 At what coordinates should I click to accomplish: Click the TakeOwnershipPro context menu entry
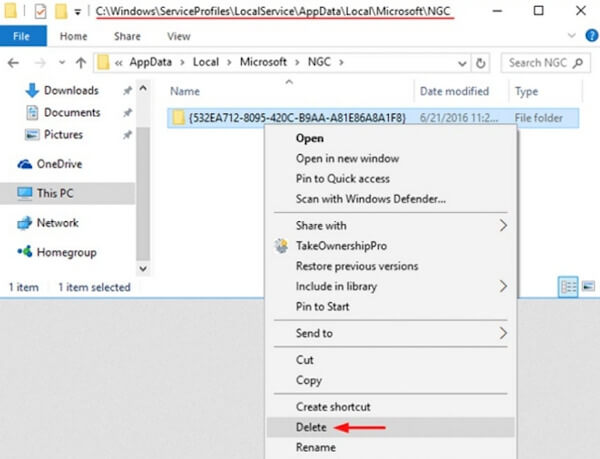(340, 246)
